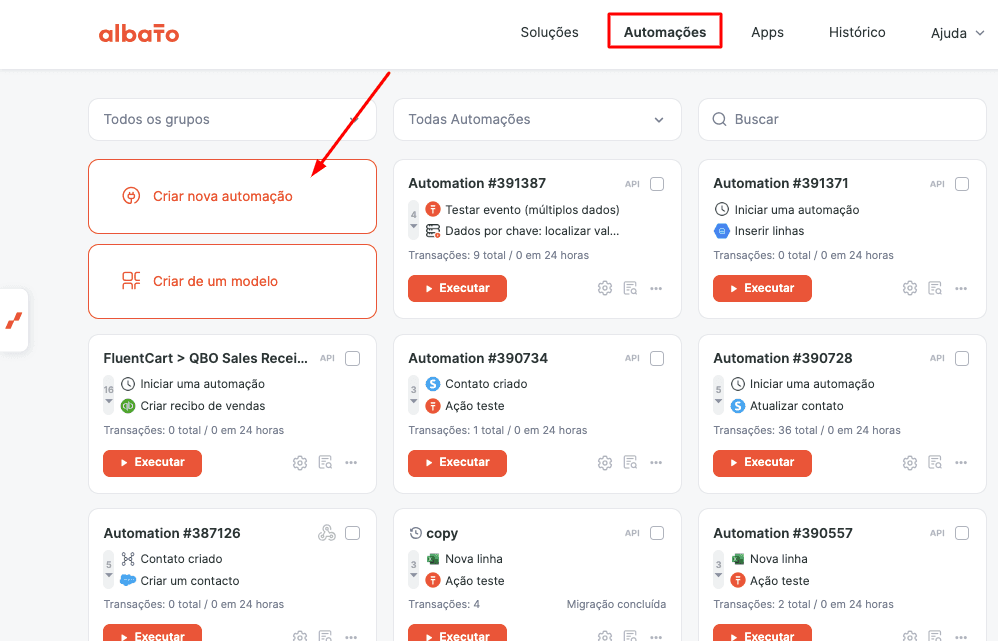This screenshot has width=998, height=641.
Task: Open log icon for Automation #390734
Action: click(630, 463)
